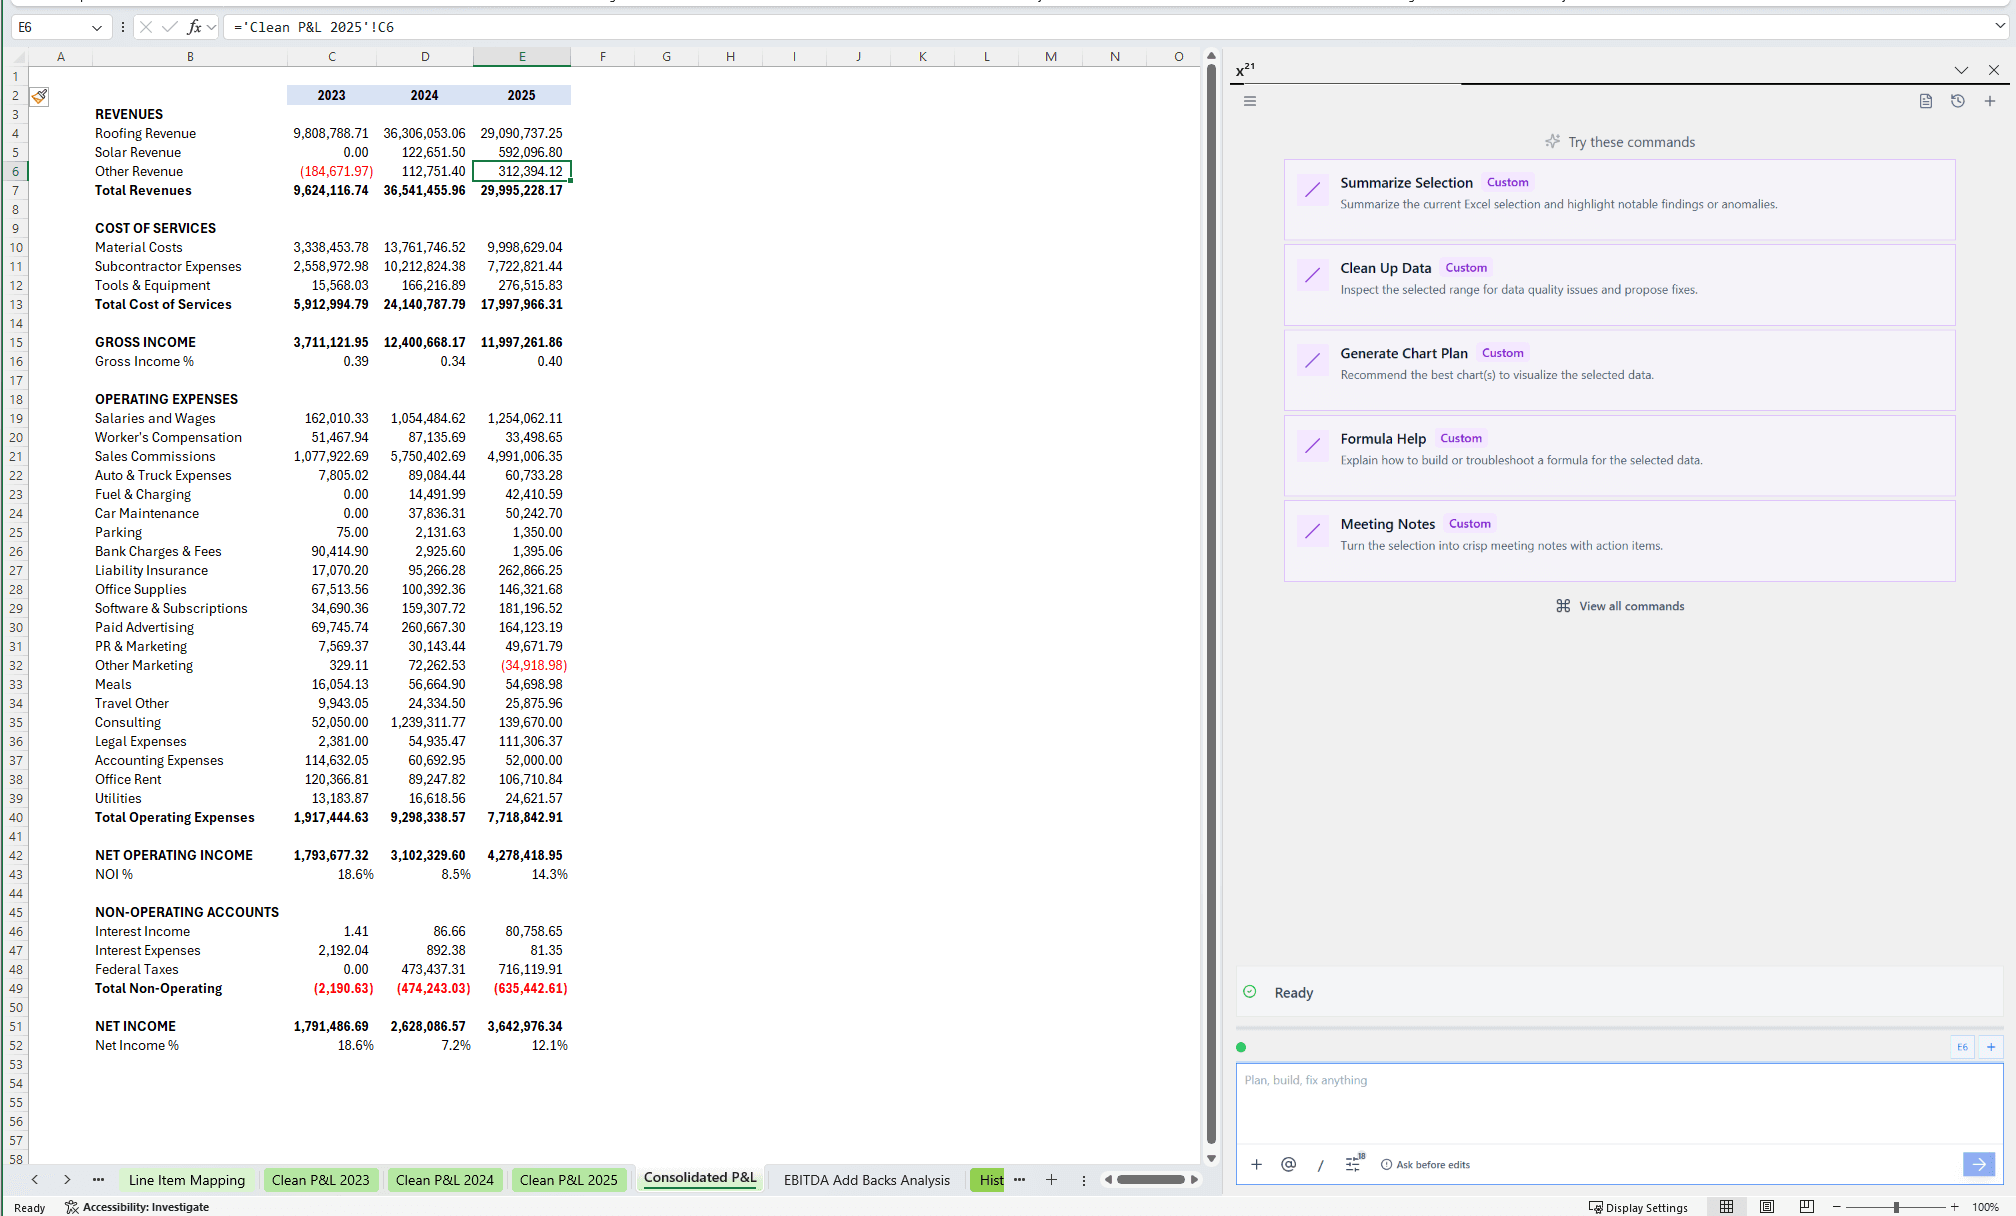The width and height of the screenshot is (2016, 1216).
Task: Click the zoom slider handle
Action: point(1895,1207)
